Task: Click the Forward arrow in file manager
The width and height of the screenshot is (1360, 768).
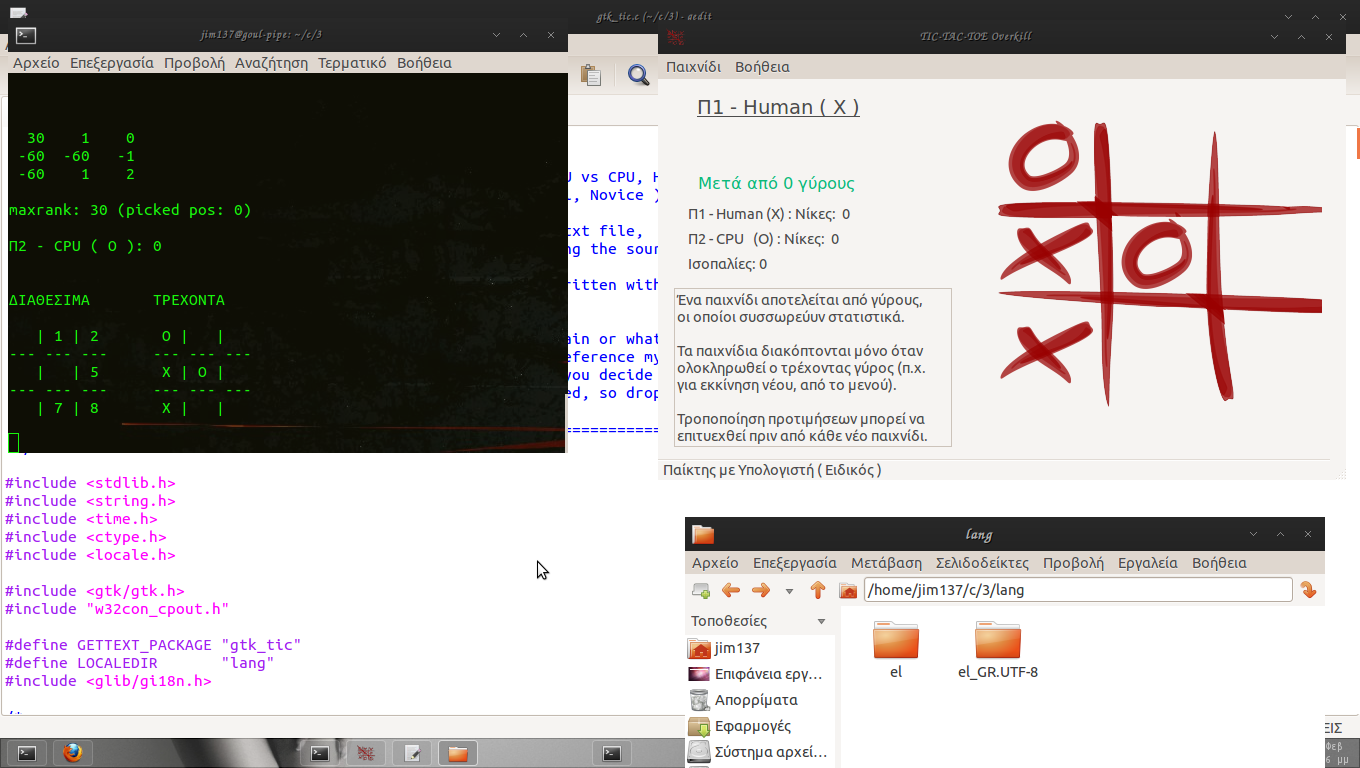Action: pyautogui.click(x=761, y=590)
